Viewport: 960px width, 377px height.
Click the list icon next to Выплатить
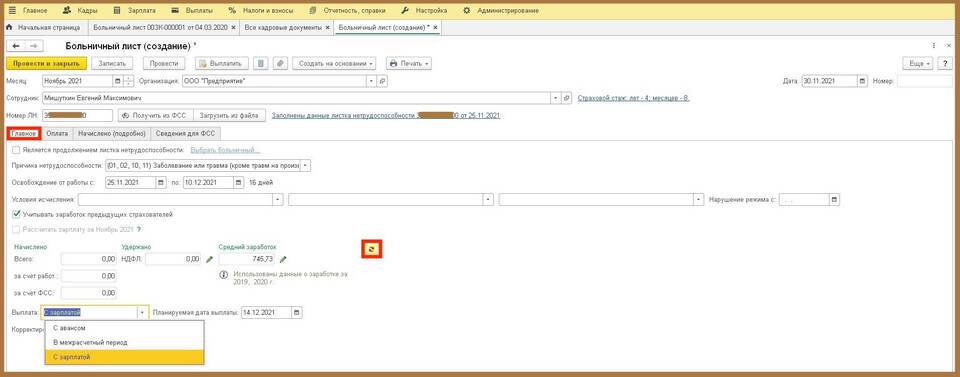pos(261,64)
